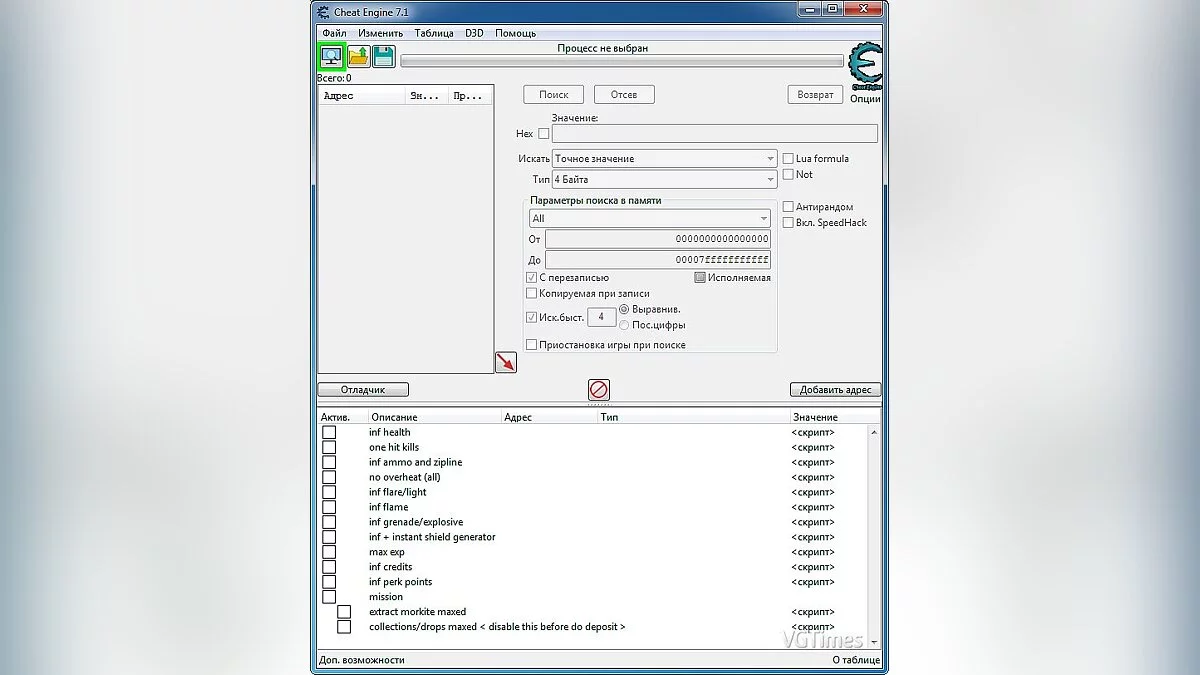Activate instant shield generator checkbox
Screen dimensions: 1200x675
pyautogui.click(x=329, y=537)
